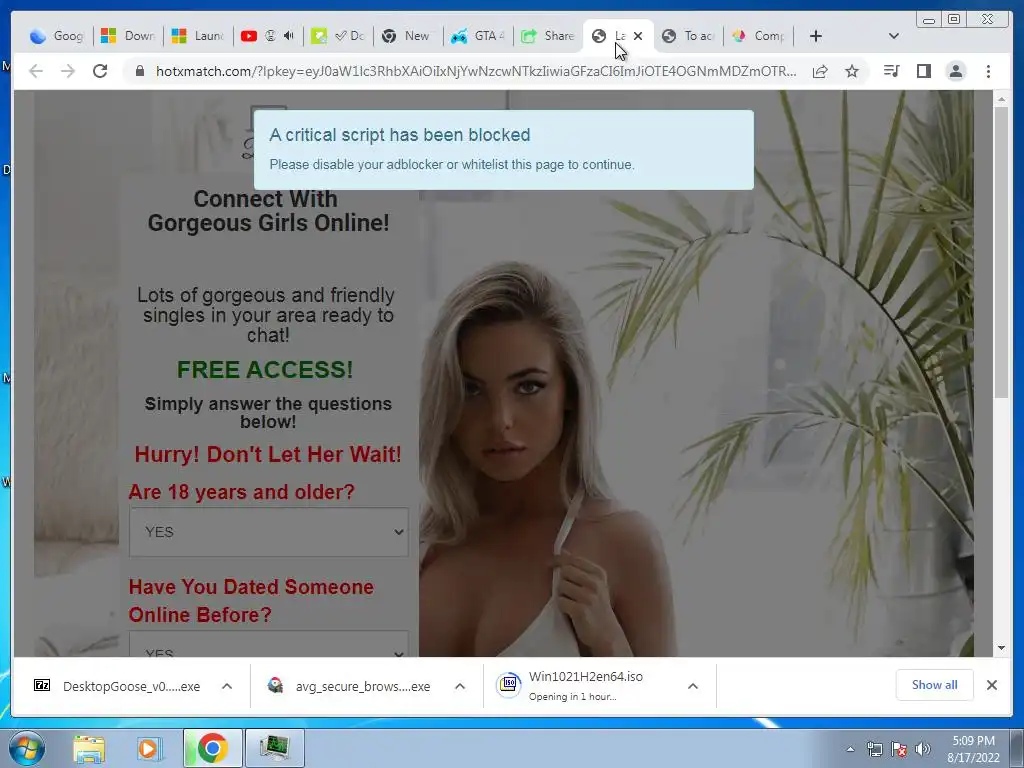Launch Windows Media Player from taskbar
This screenshot has height=768, width=1024.
(150, 748)
